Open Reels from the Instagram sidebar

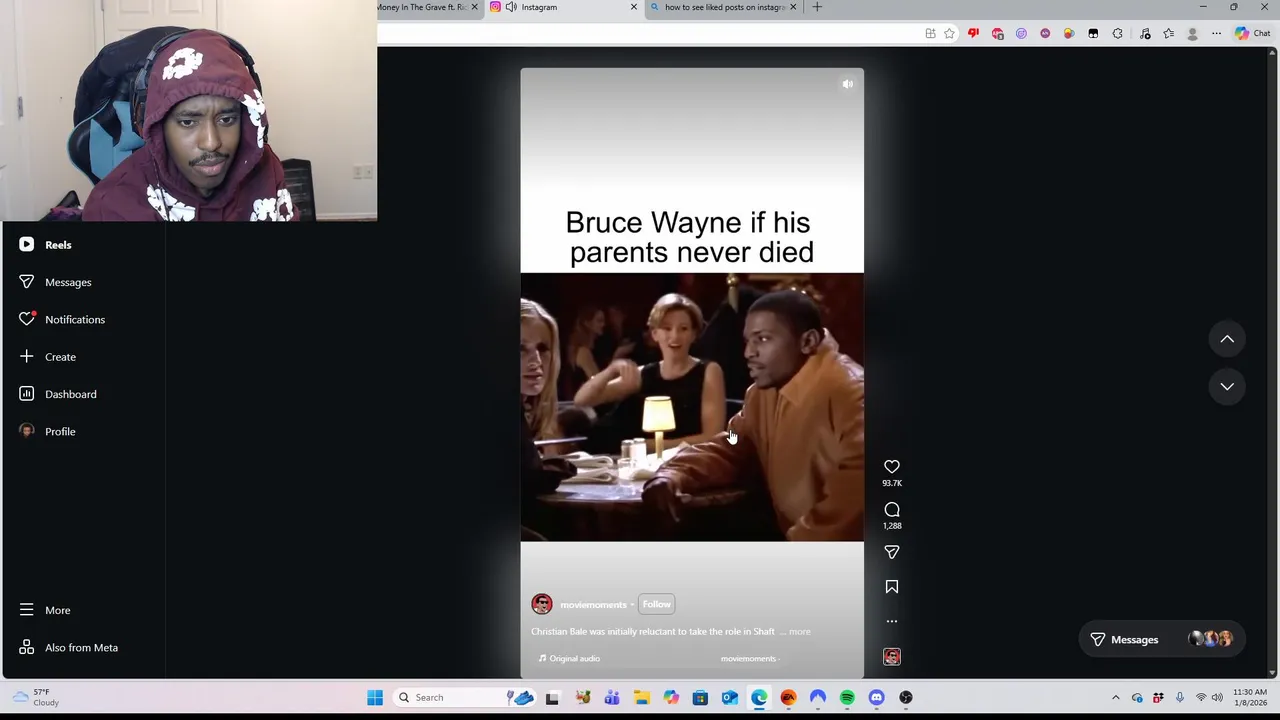pos(46,245)
